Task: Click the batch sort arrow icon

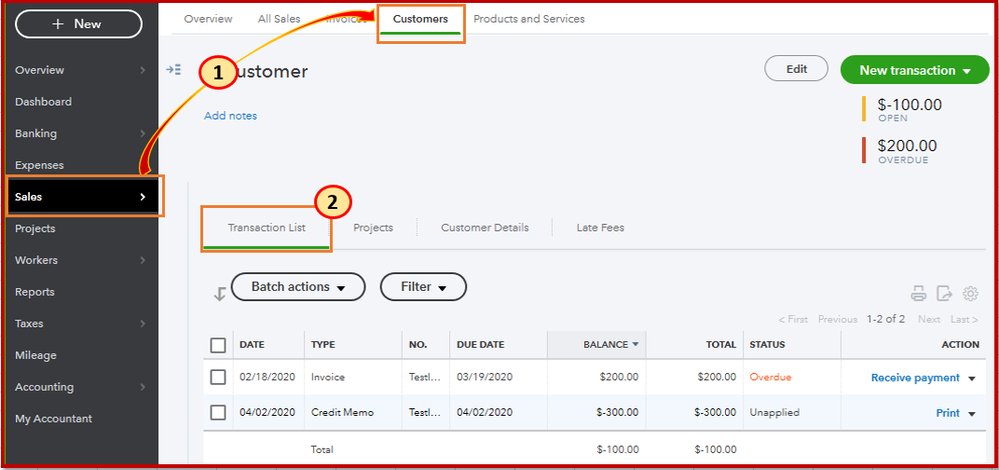Action: tap(220, 294)
